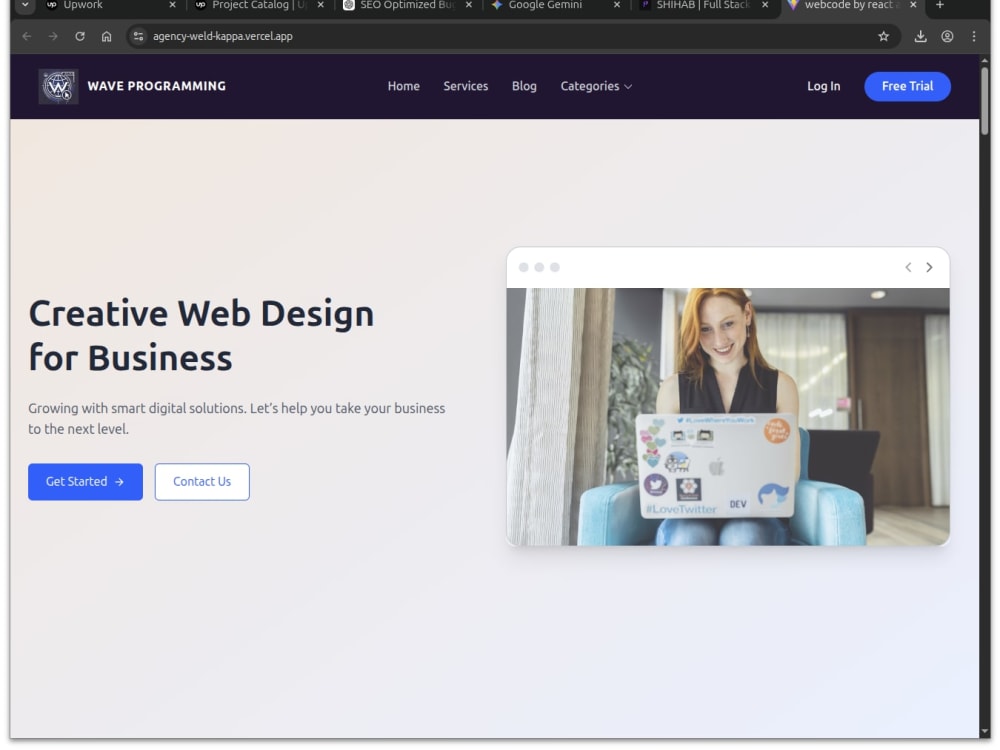
Task: Click the page vertical scrollbar thumb
Action: point(985,99)
